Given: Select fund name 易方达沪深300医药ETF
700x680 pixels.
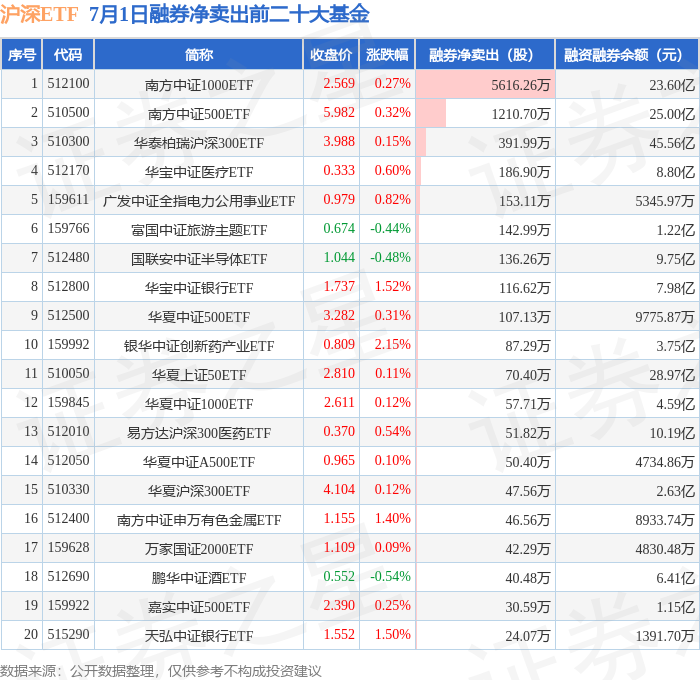Looking at the screenshot, I should click(x=199, y=433).
